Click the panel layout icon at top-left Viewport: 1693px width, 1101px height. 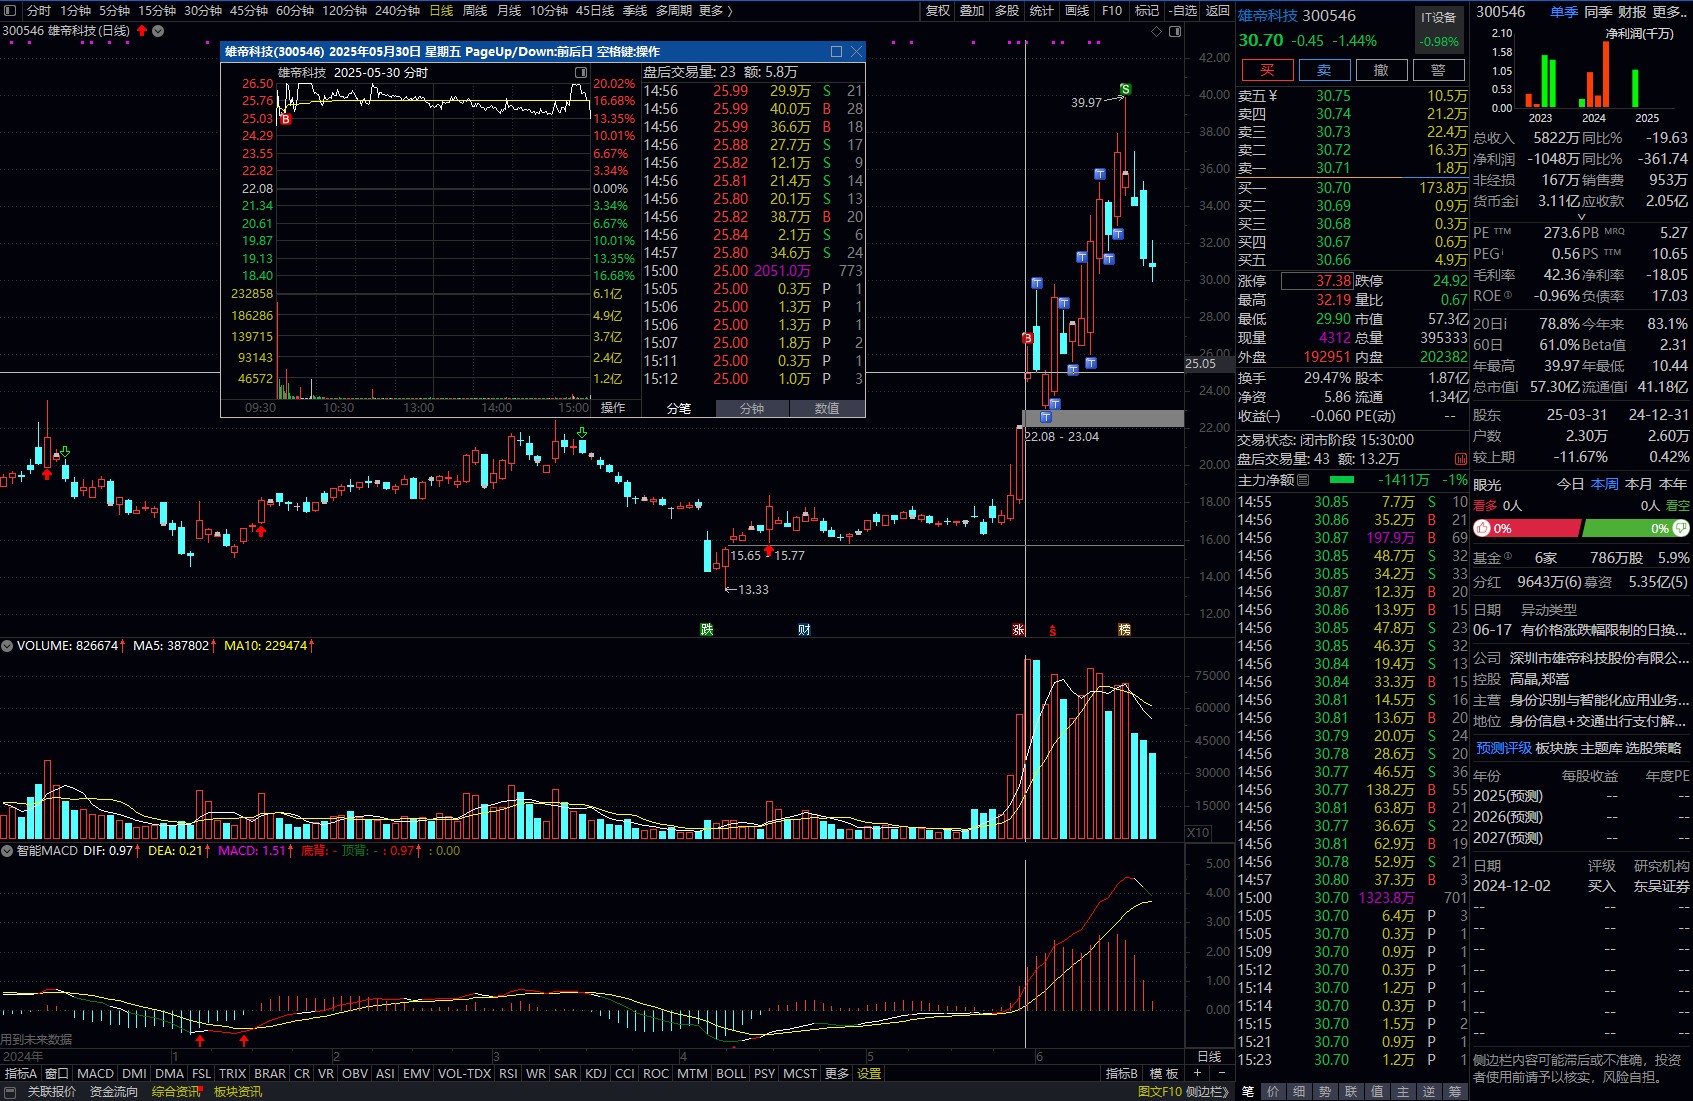10,10
